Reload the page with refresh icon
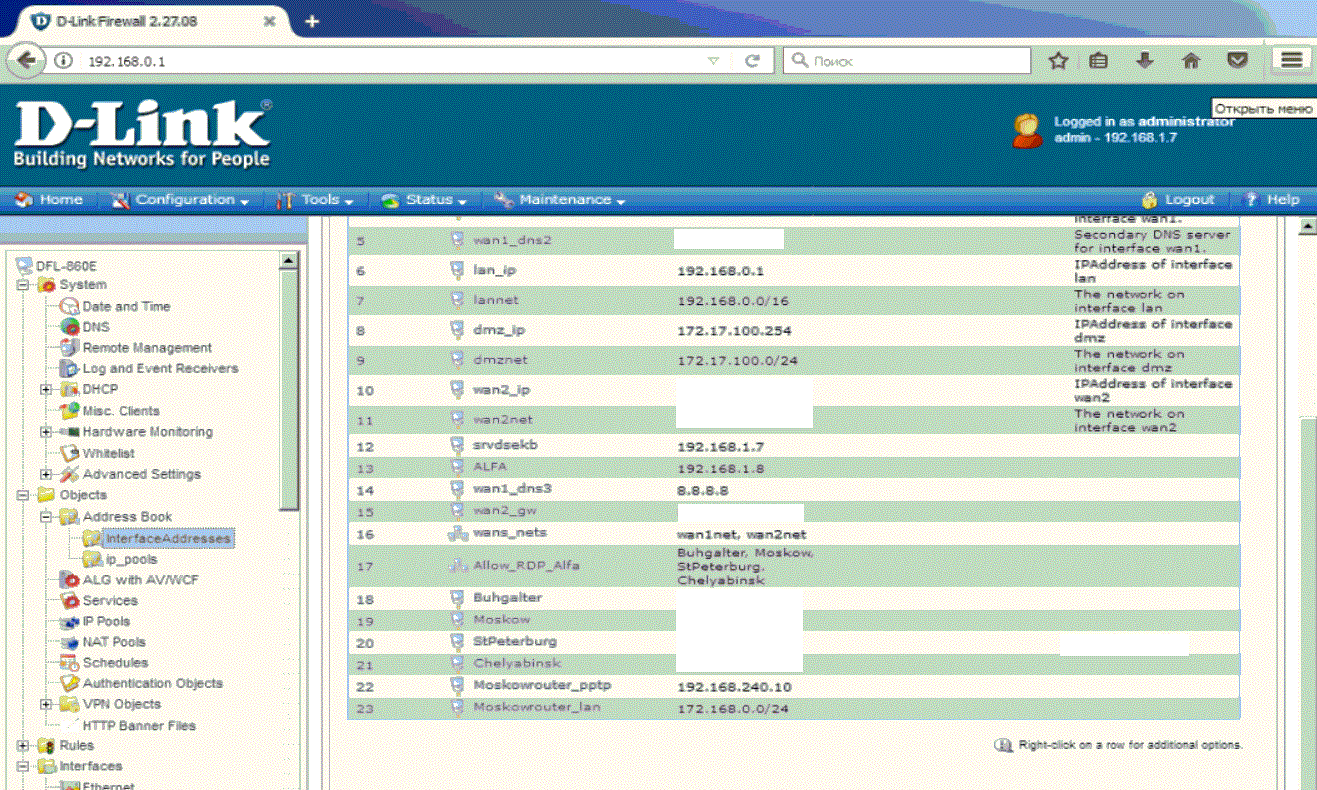 753,61
